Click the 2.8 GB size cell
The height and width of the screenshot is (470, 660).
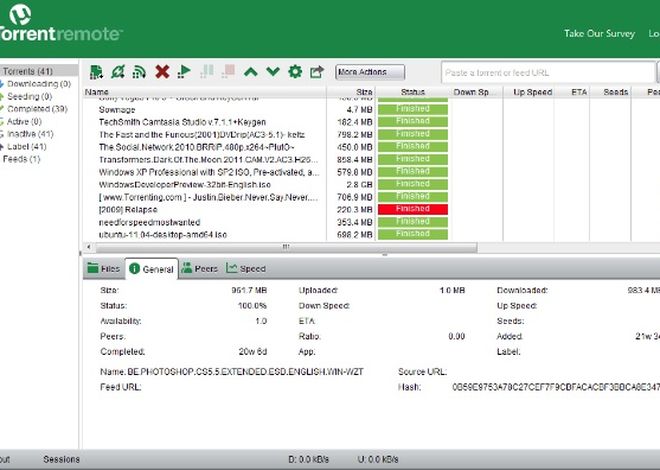361,185
